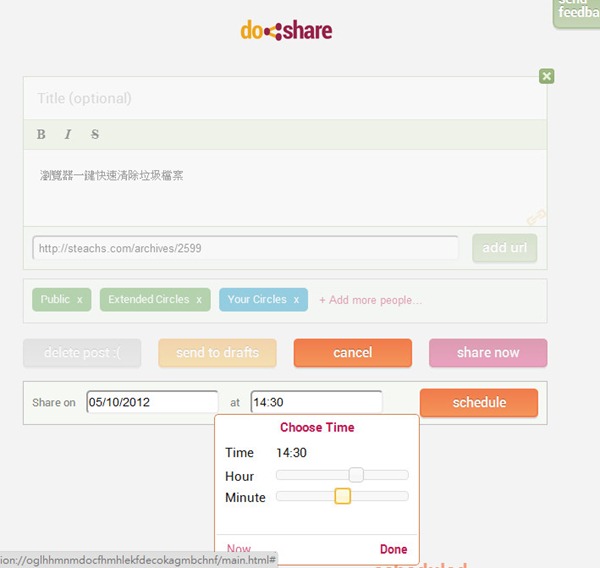Click the Title (optional) field

coord(285,98)
